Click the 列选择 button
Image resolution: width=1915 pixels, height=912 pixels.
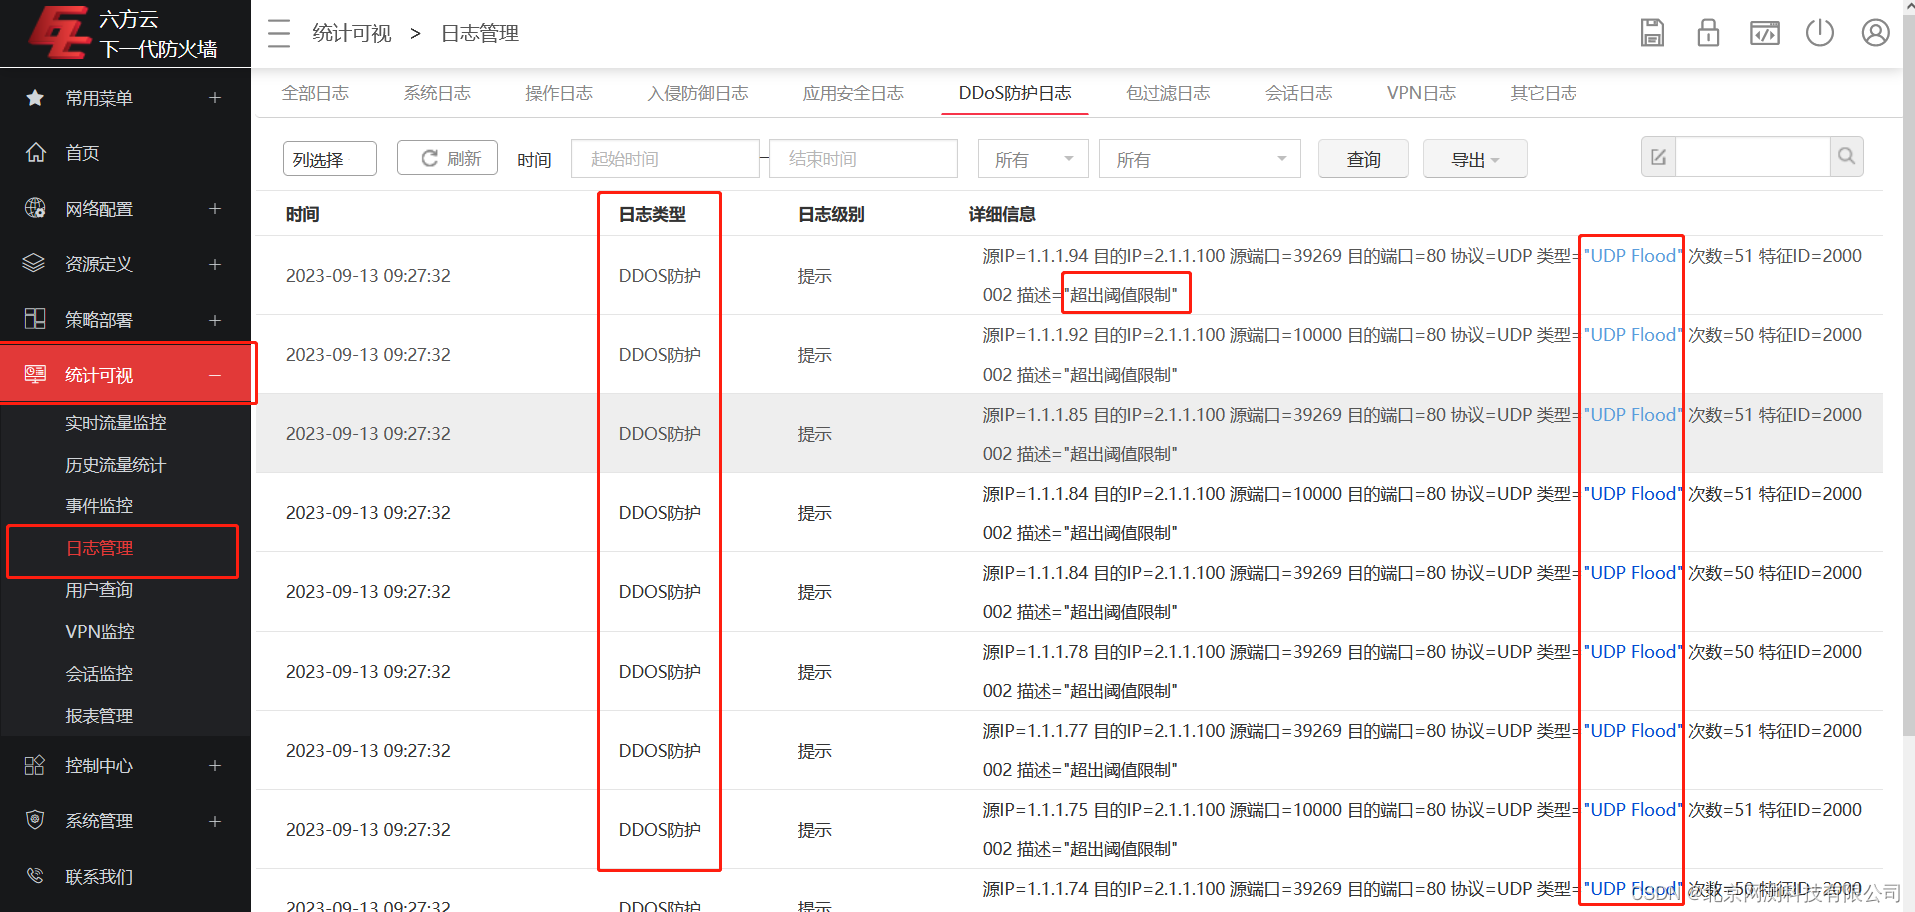[x=330, y=159]
